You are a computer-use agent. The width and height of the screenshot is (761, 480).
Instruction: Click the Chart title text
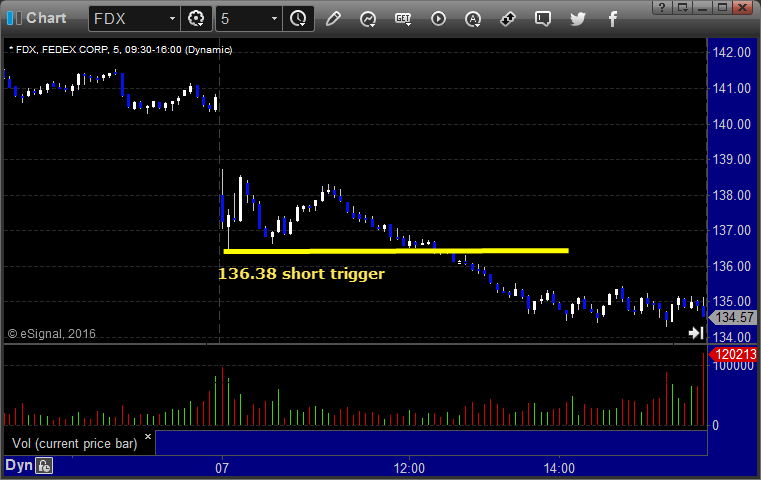[x=46, y=18]
